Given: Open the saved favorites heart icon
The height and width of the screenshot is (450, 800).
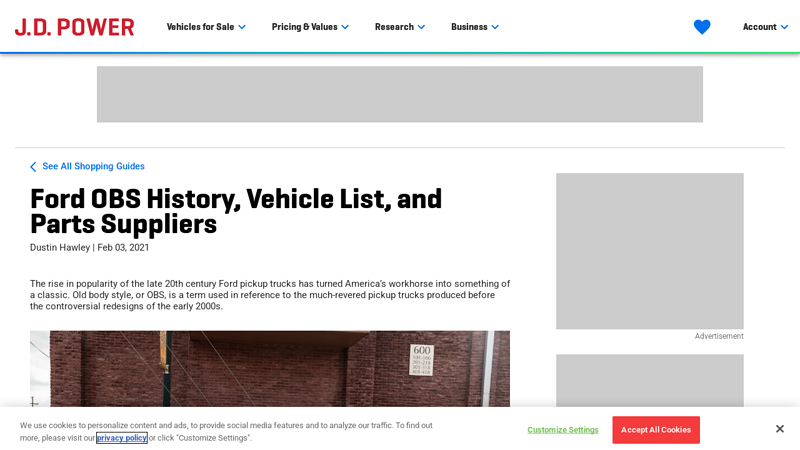Looking at the screenshot, I should [702, 27].
